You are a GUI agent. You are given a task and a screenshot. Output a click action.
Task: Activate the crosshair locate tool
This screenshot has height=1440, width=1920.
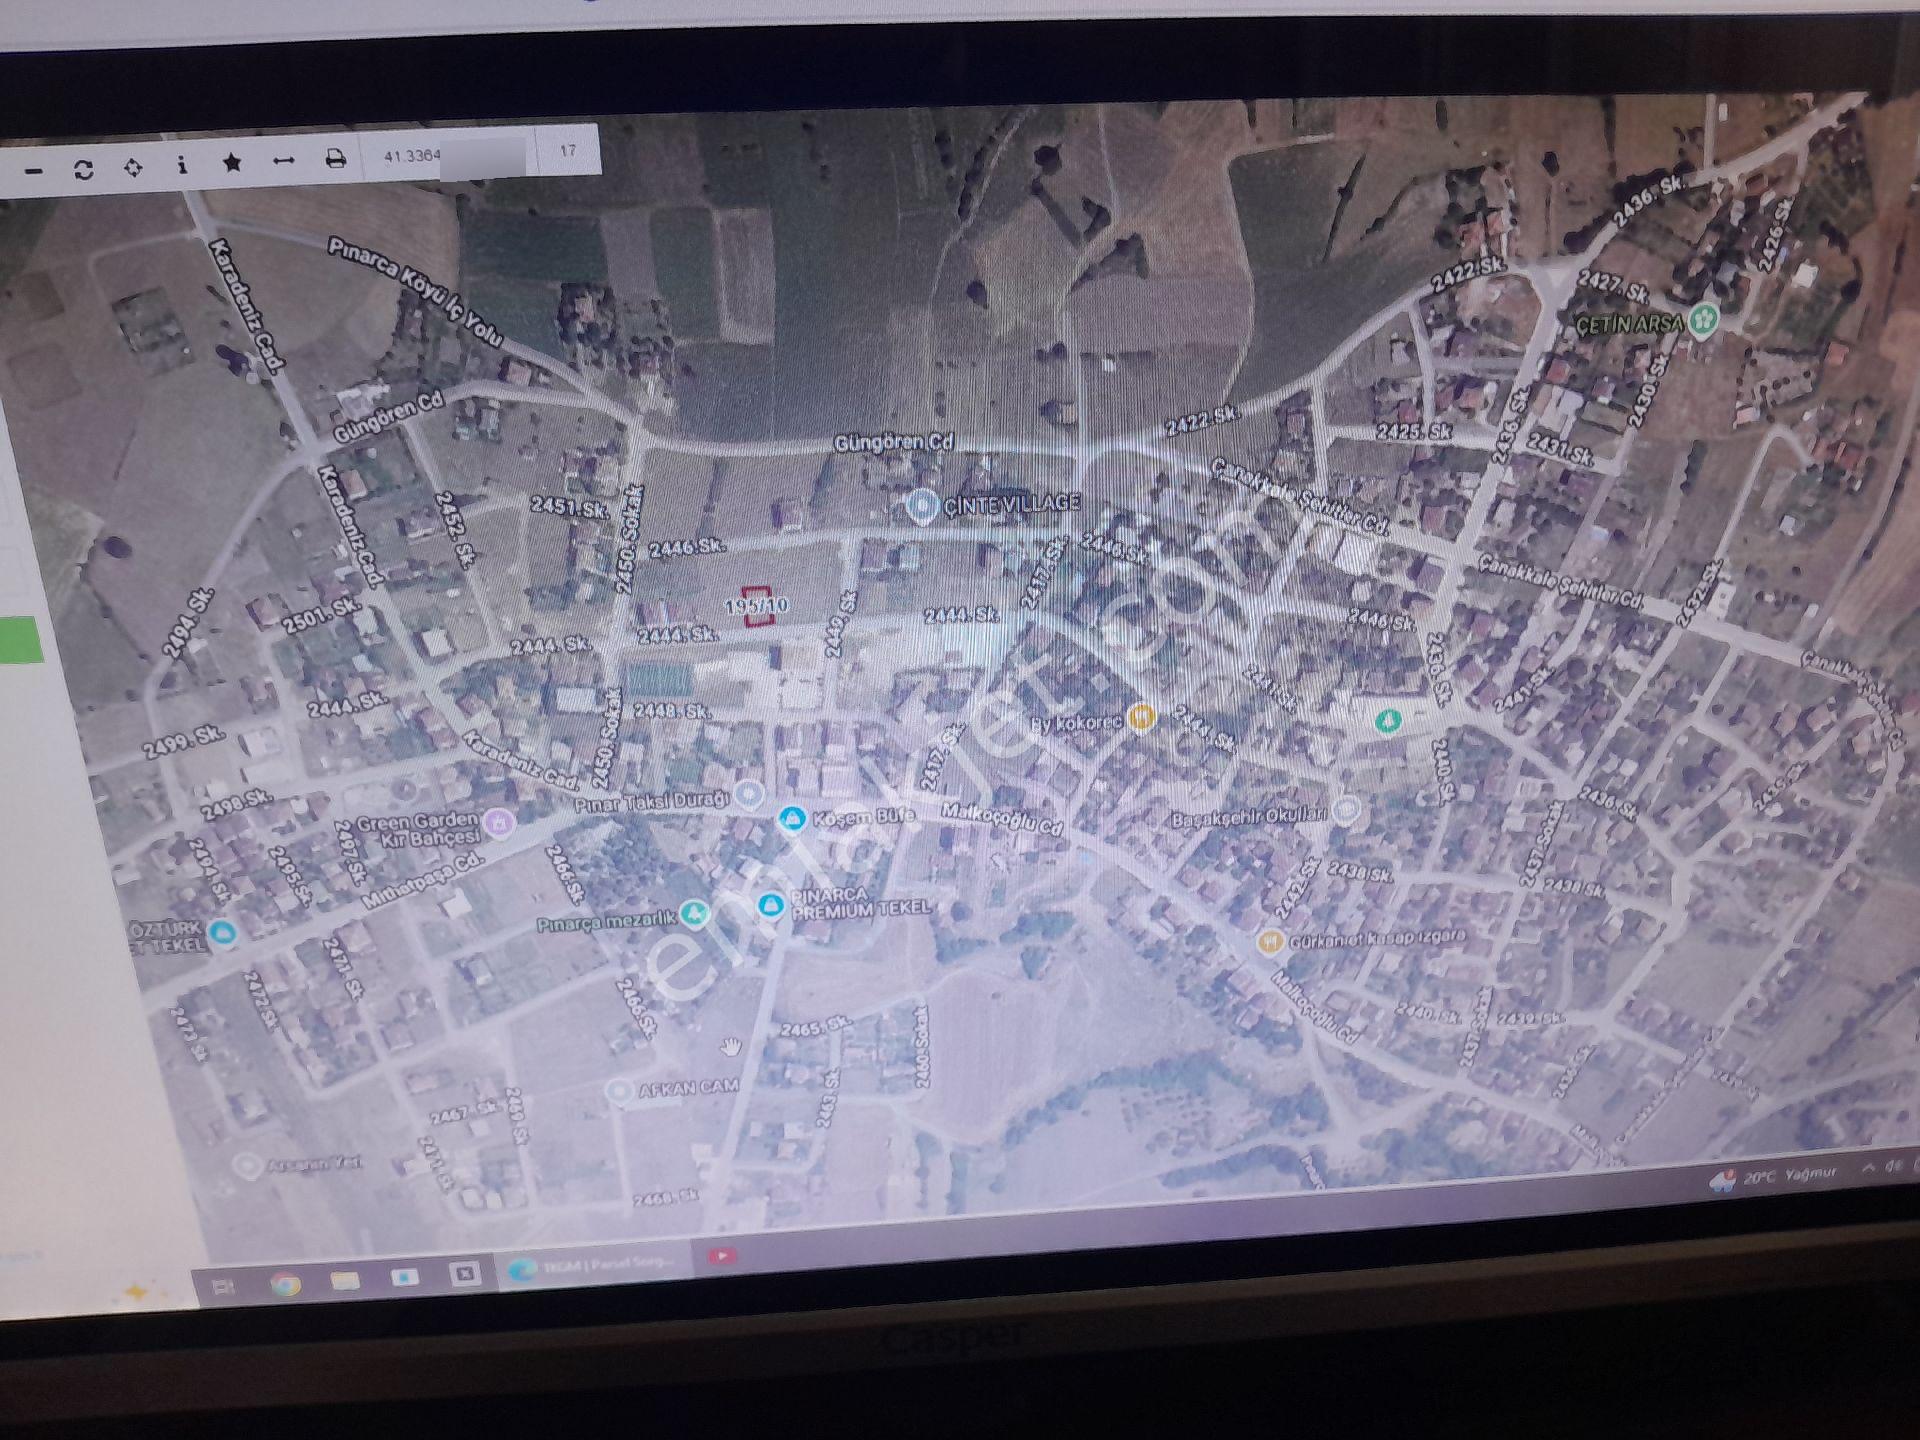click(133, 167)
